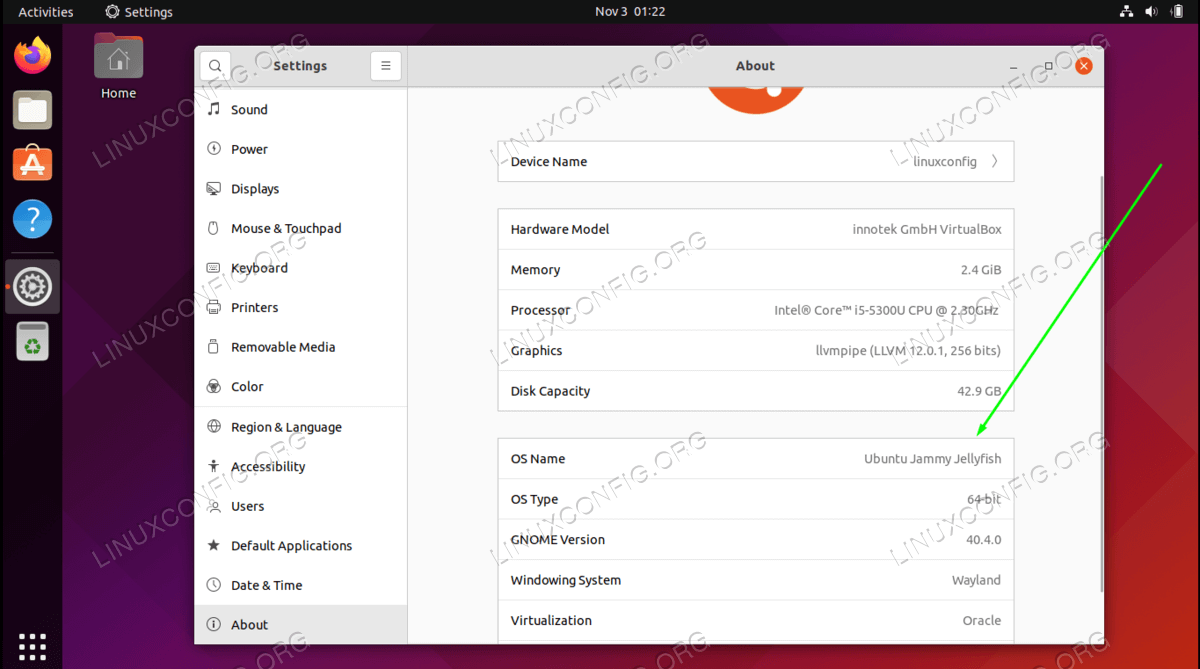
Task: Close the Settings window
Action: tap(1084, 66)
